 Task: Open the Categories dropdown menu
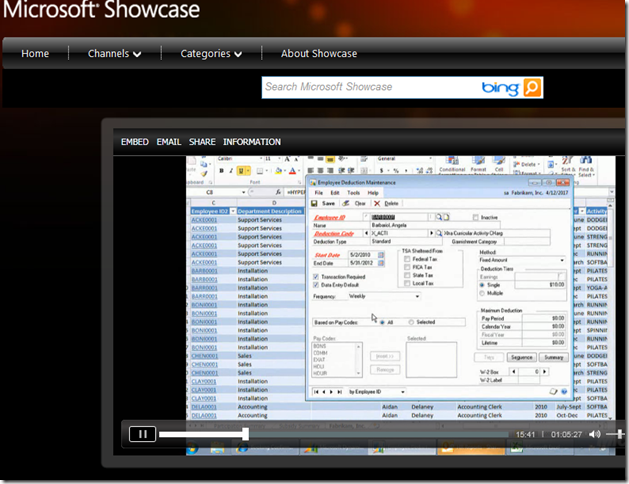pyautogui.click(x=211, y=53)
